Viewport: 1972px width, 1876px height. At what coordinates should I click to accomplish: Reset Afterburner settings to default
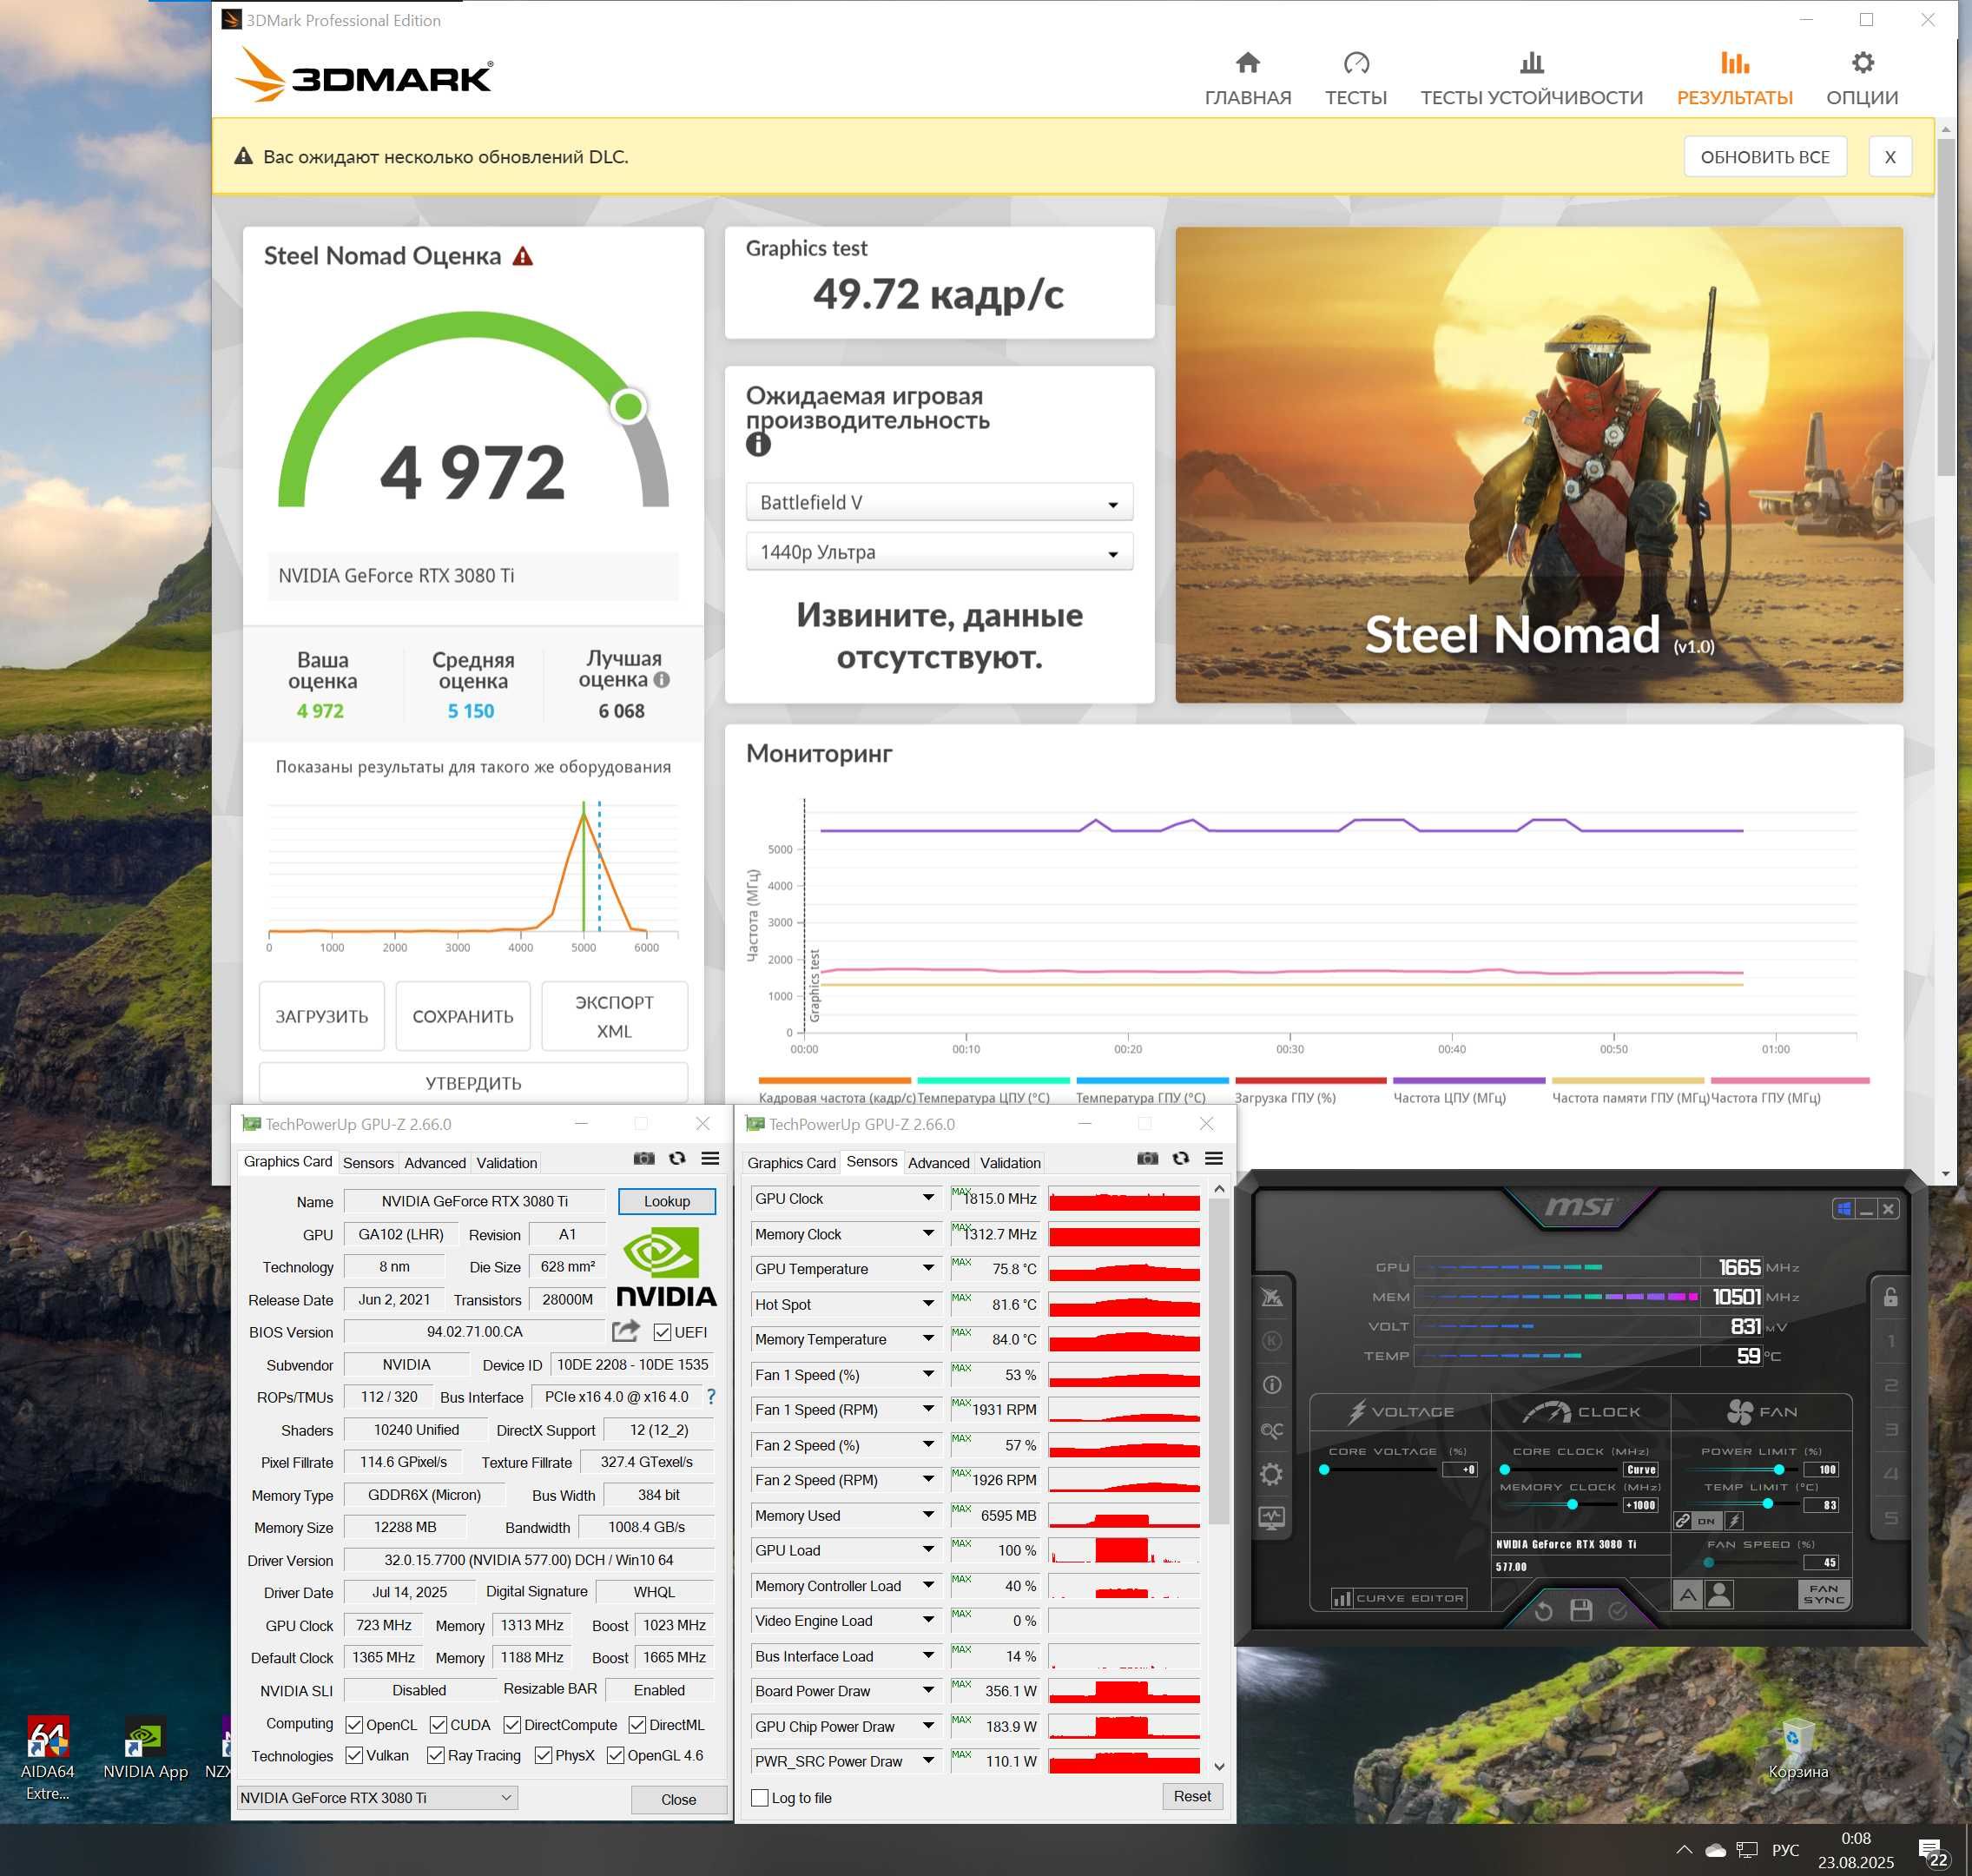coord(1543,1611)
